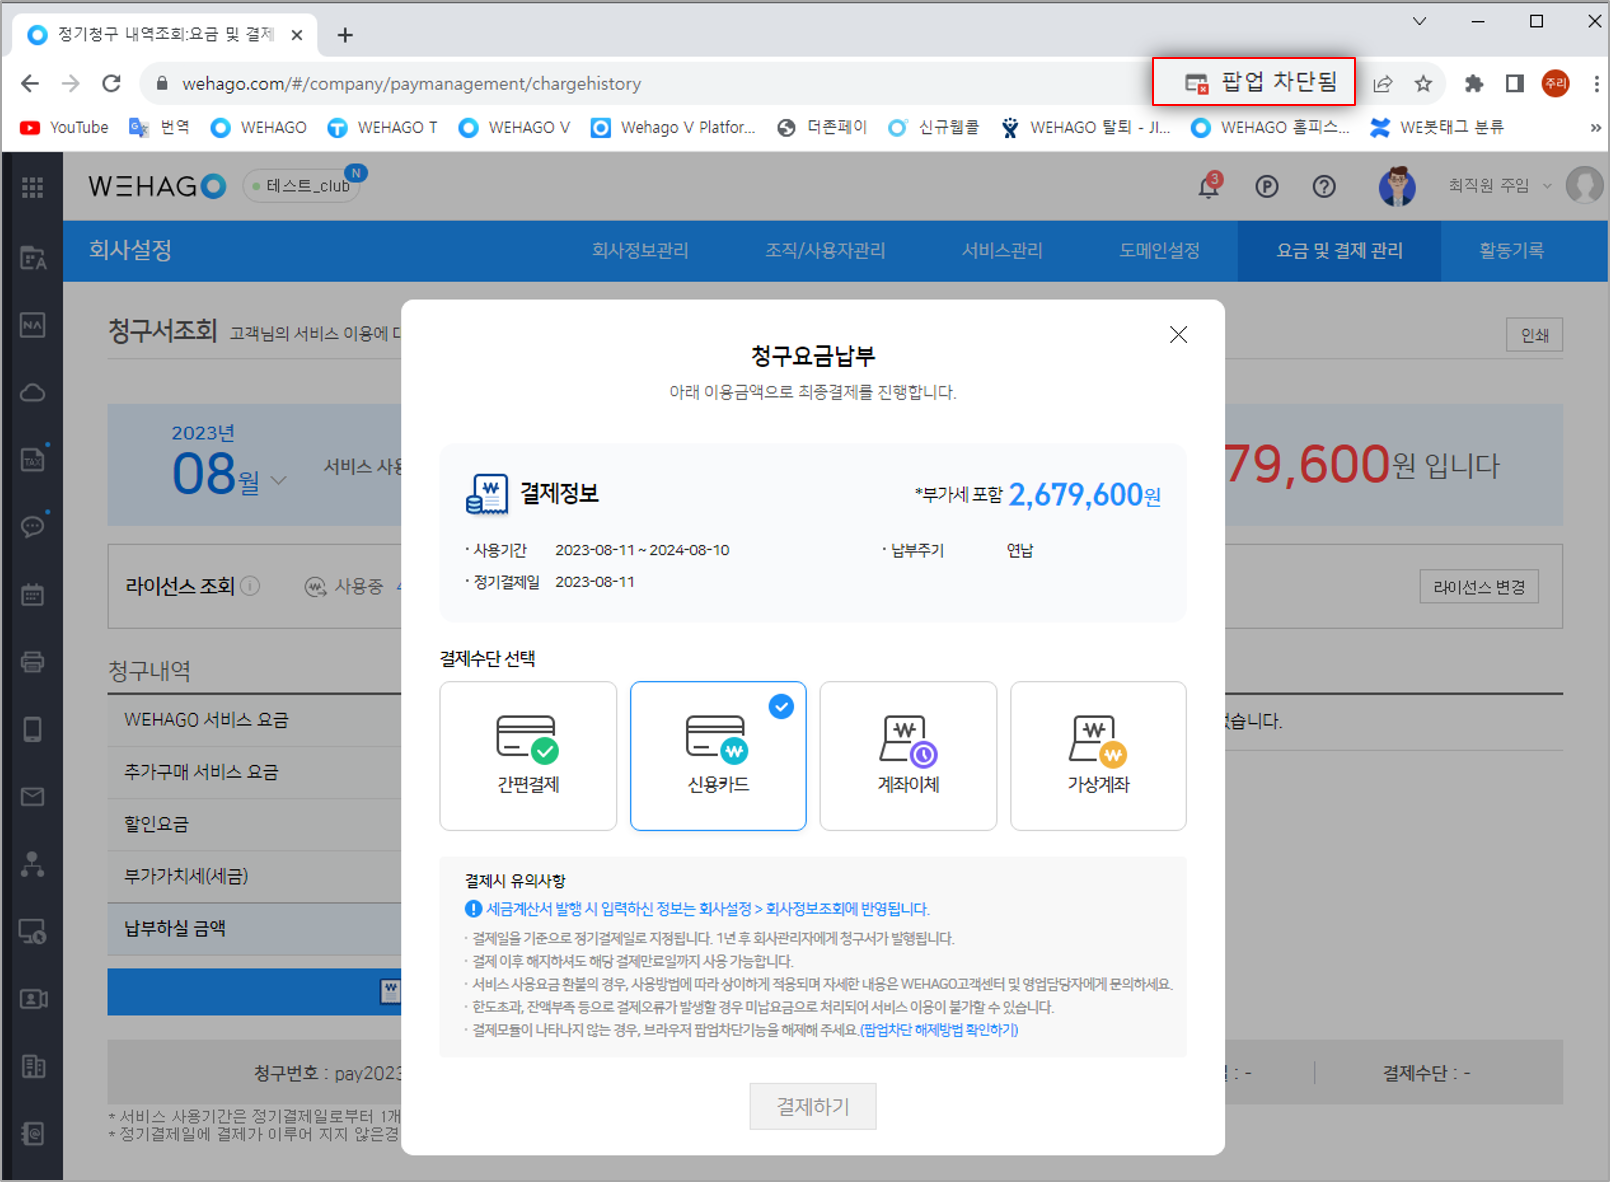This screenshot has width=1610, height=1182.
Task: Open the browser extensions puzzle icon
Action: point(1473,84)
